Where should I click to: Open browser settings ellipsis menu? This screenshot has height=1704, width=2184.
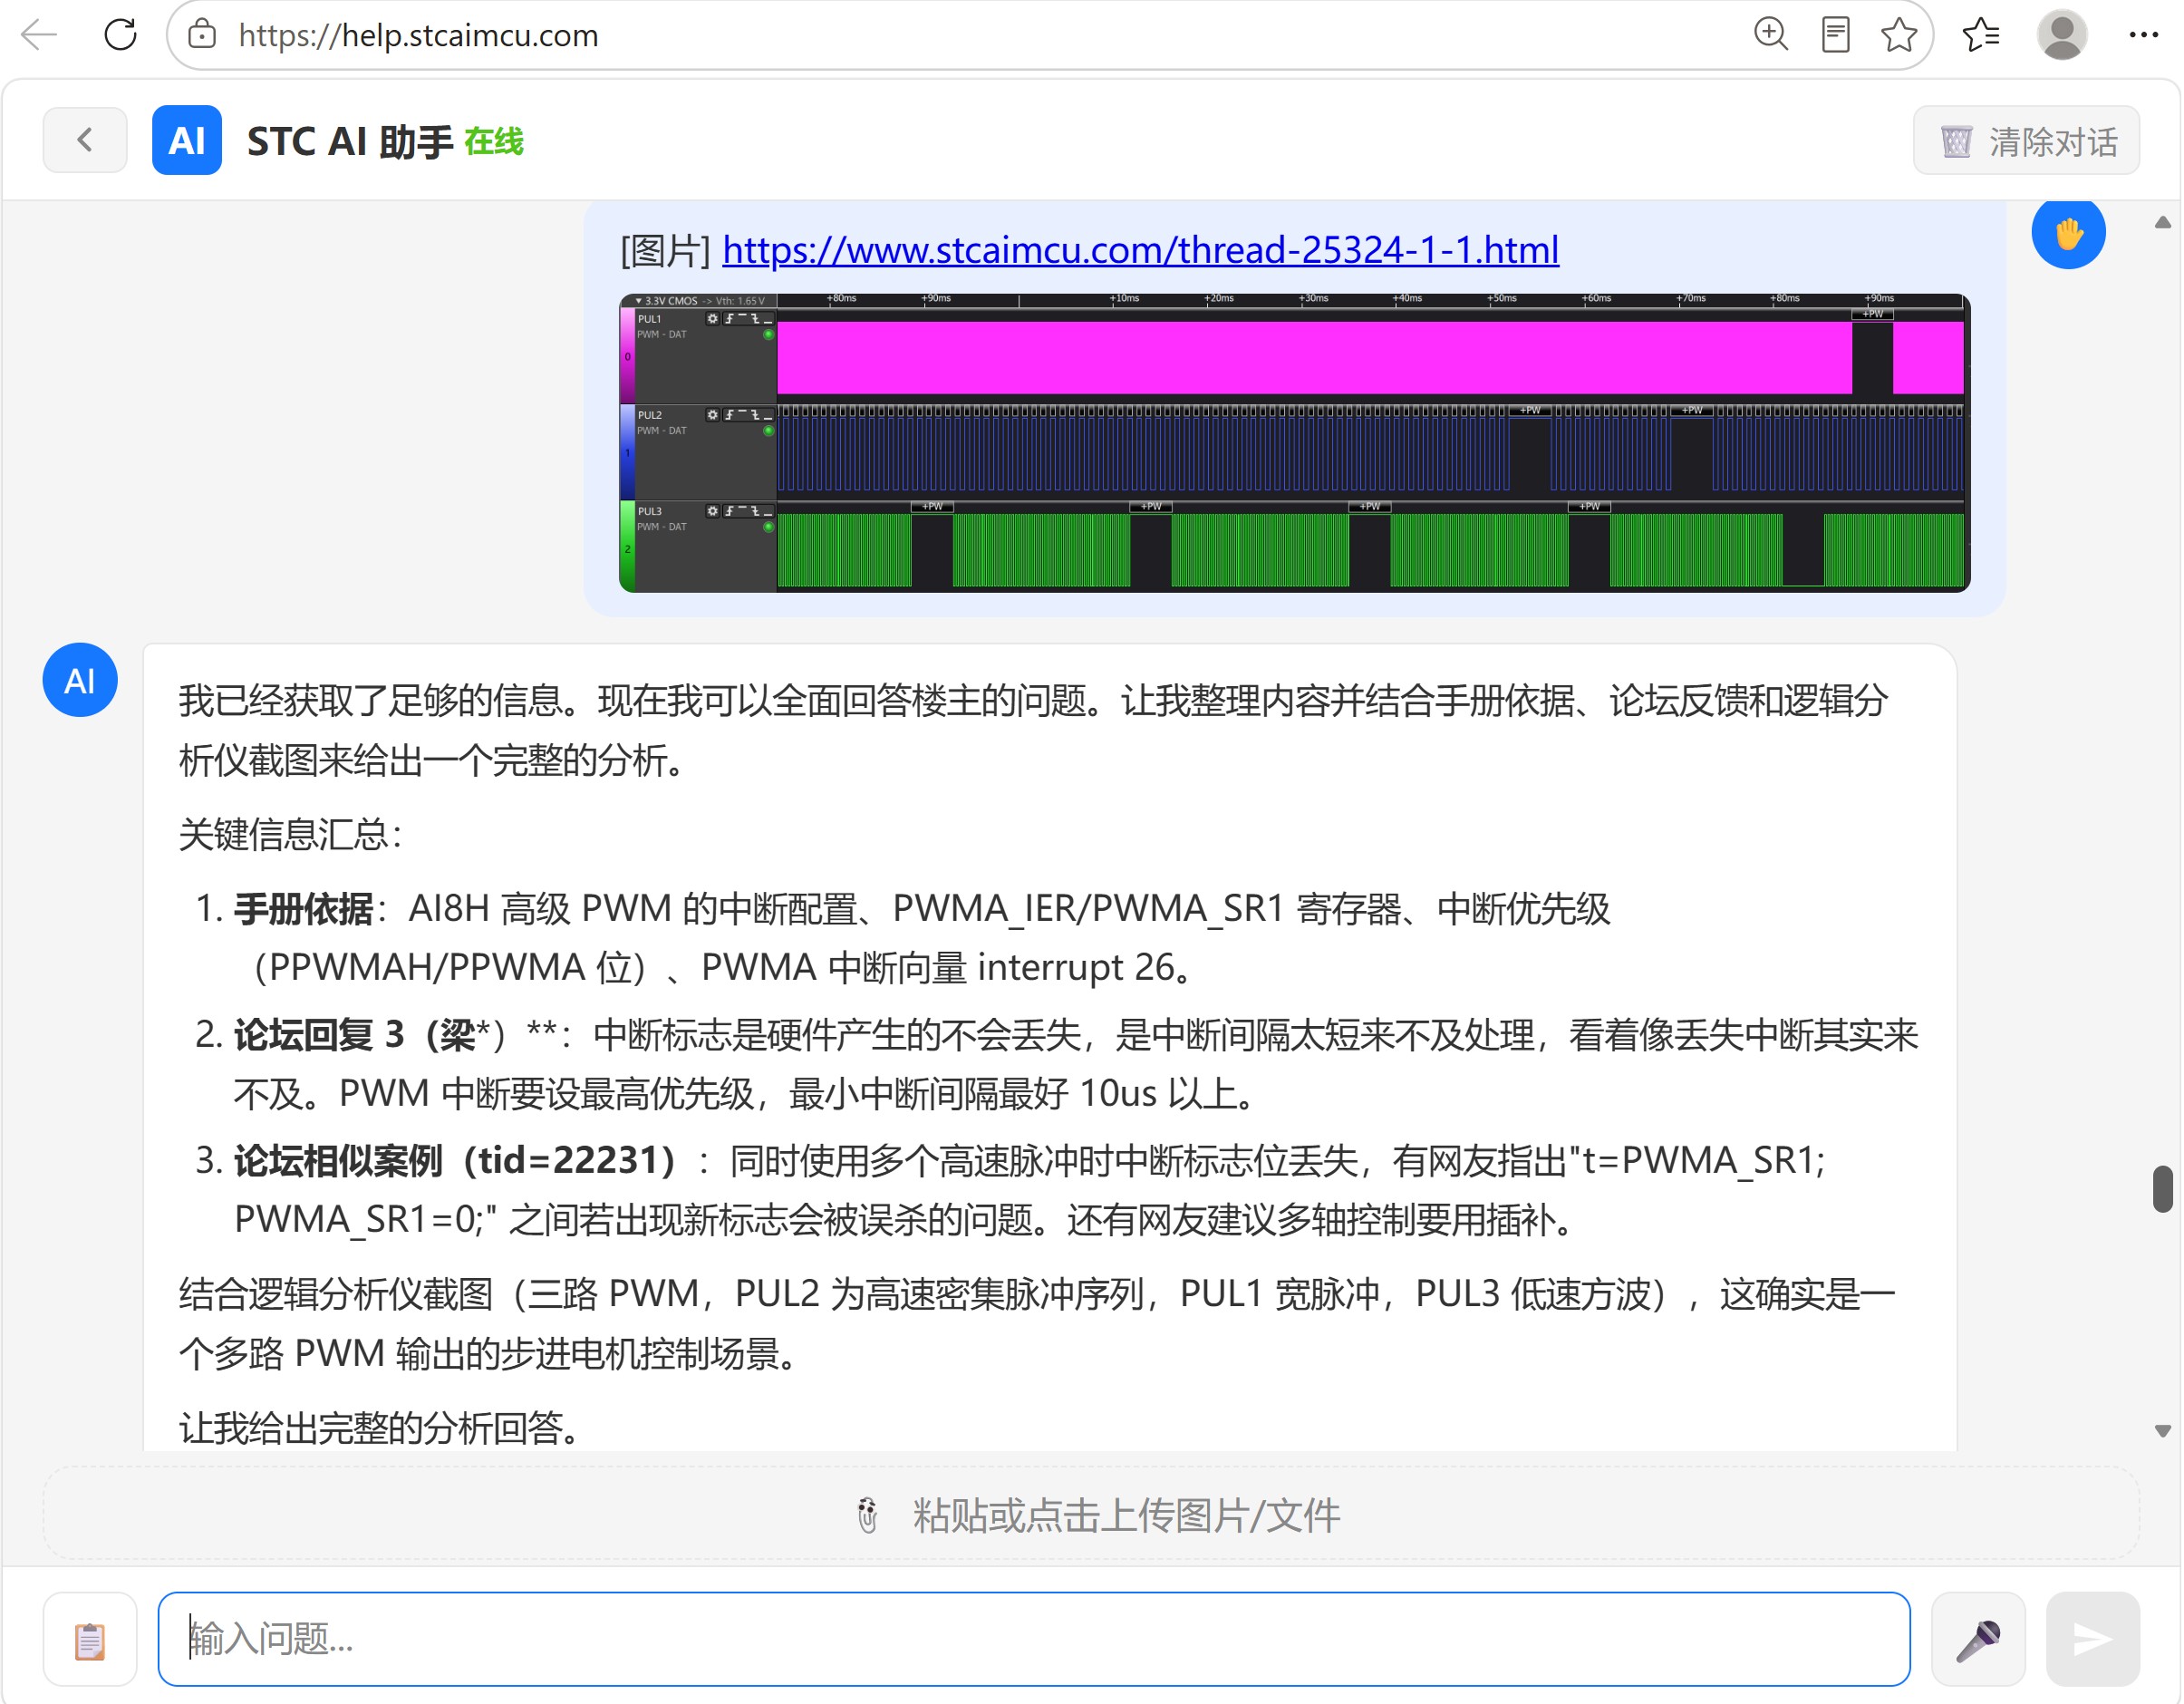click(2144, 35)
